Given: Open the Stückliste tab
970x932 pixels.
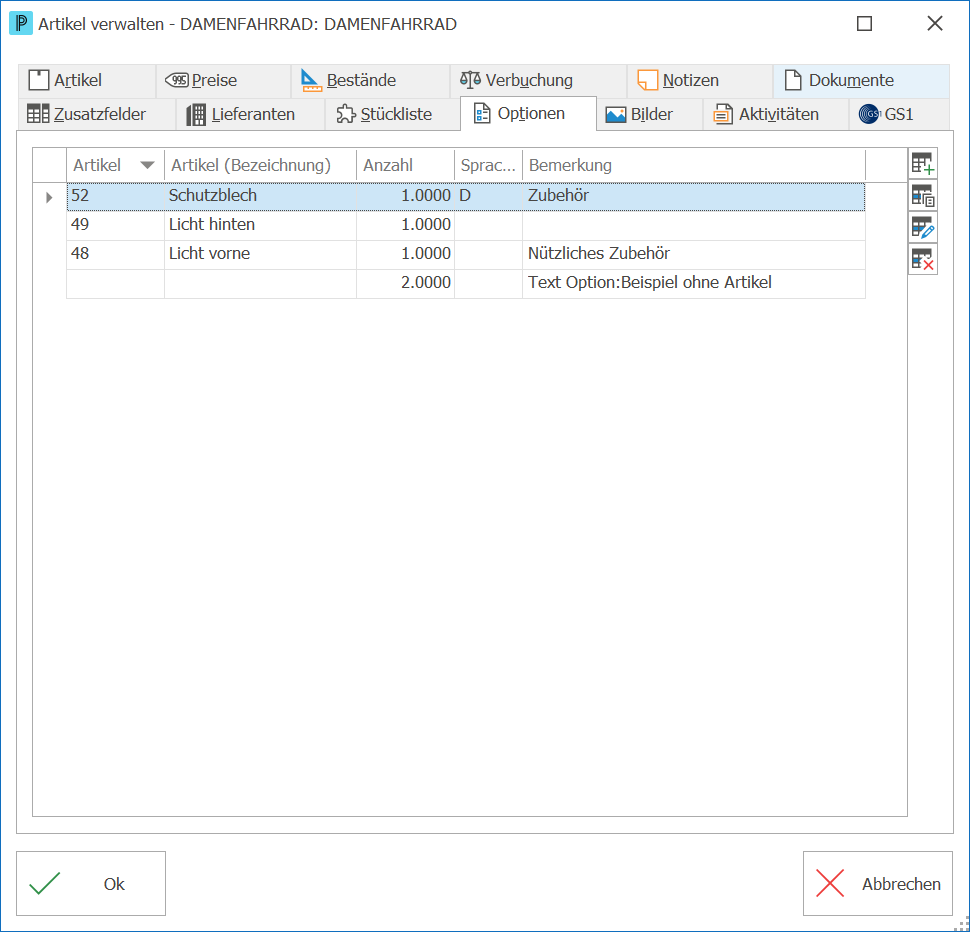Looking at the screenshot, I should [393, 114].
